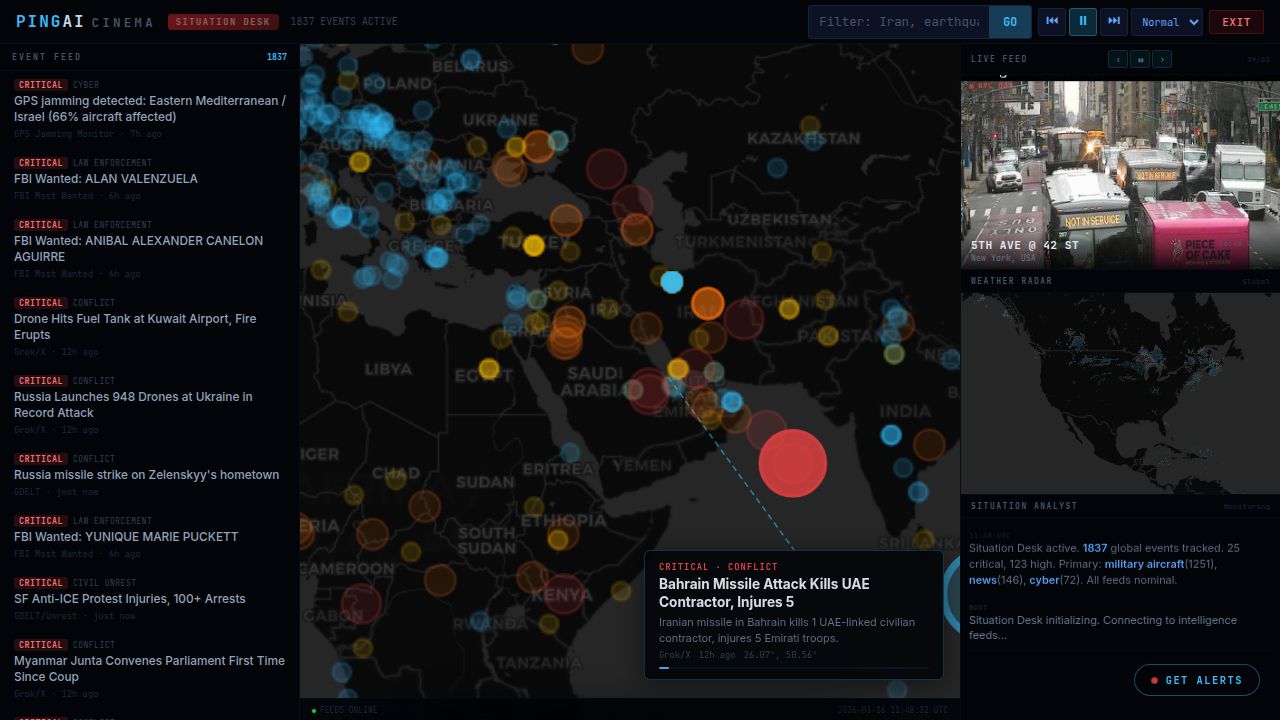
Task: Rewind events using the skip-back icon
Action: click(x=1051, y=21)
